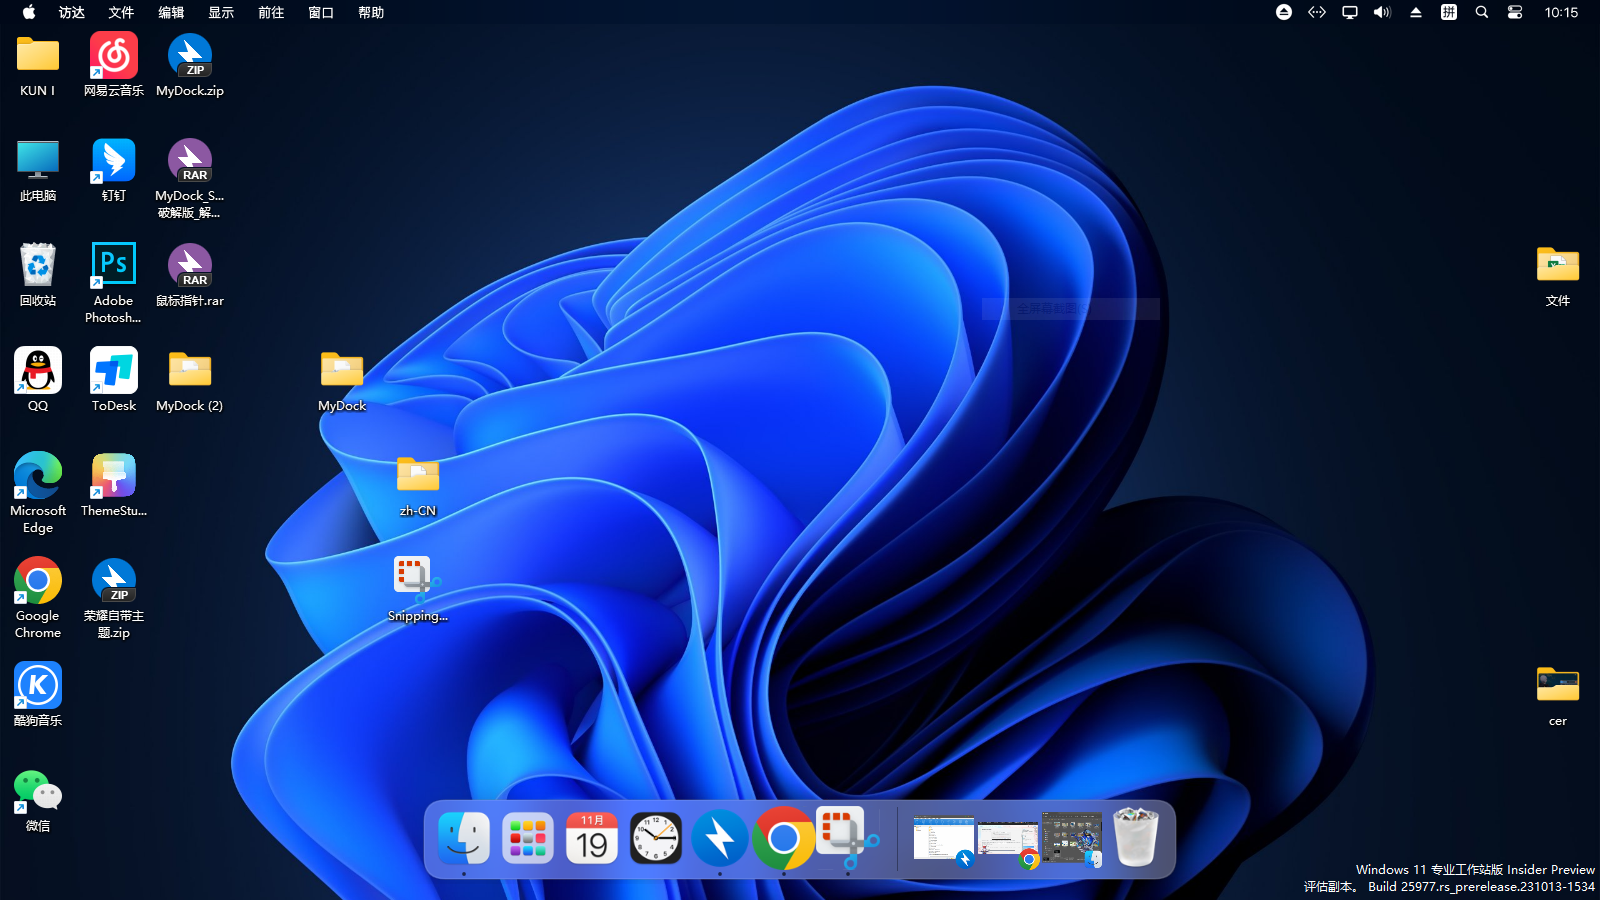Screen dimensions: 1600x900
Task: Open the 文件 menu in menu bar
Action: tap(121, 13)
